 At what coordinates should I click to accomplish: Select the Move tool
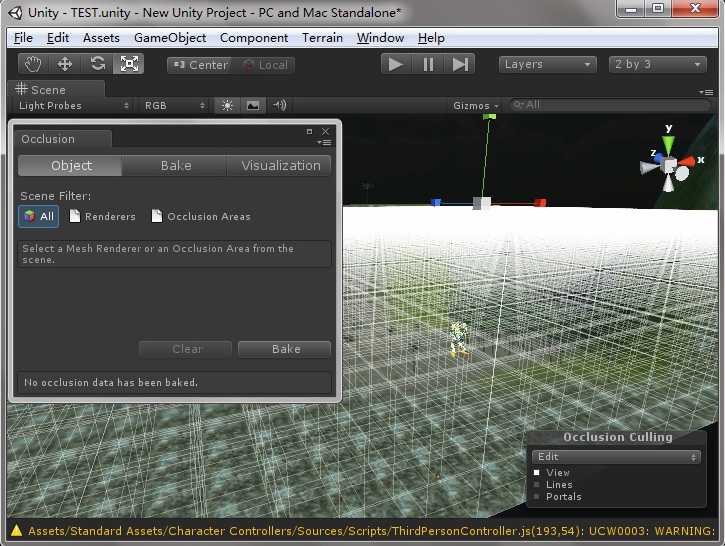(65, 64)
